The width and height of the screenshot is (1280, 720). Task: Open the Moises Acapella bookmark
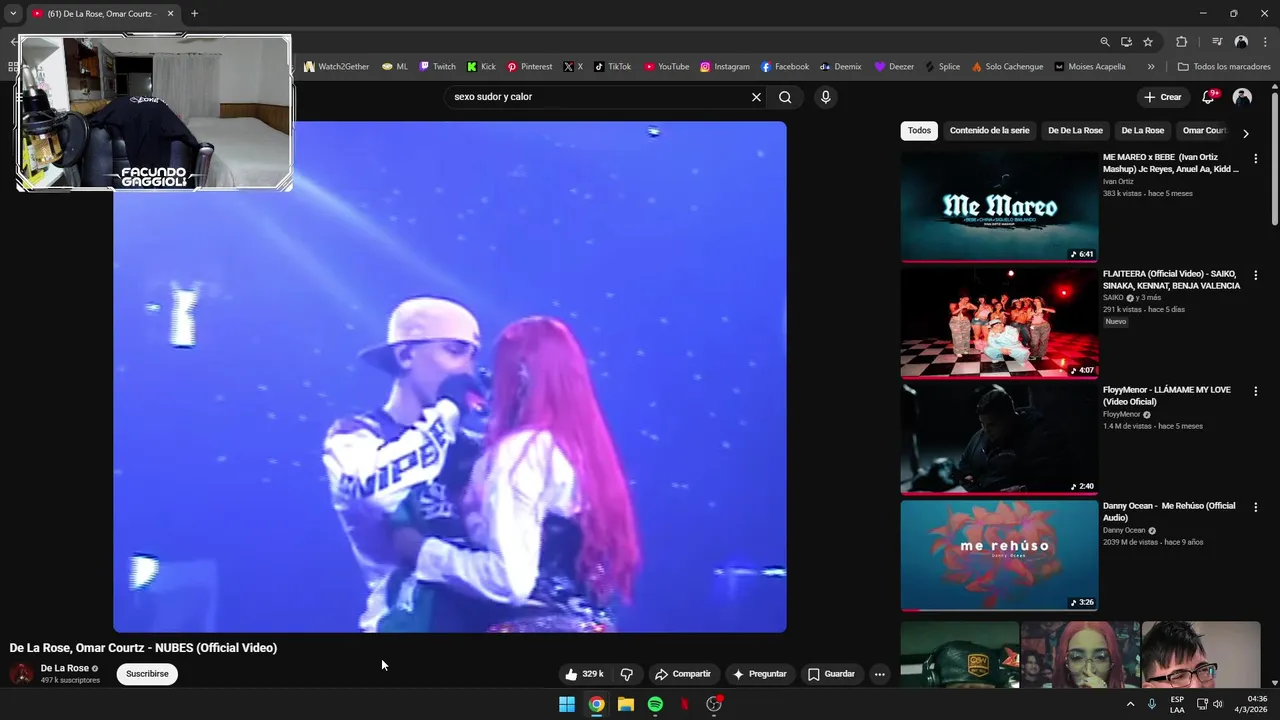click(1089, 67)
